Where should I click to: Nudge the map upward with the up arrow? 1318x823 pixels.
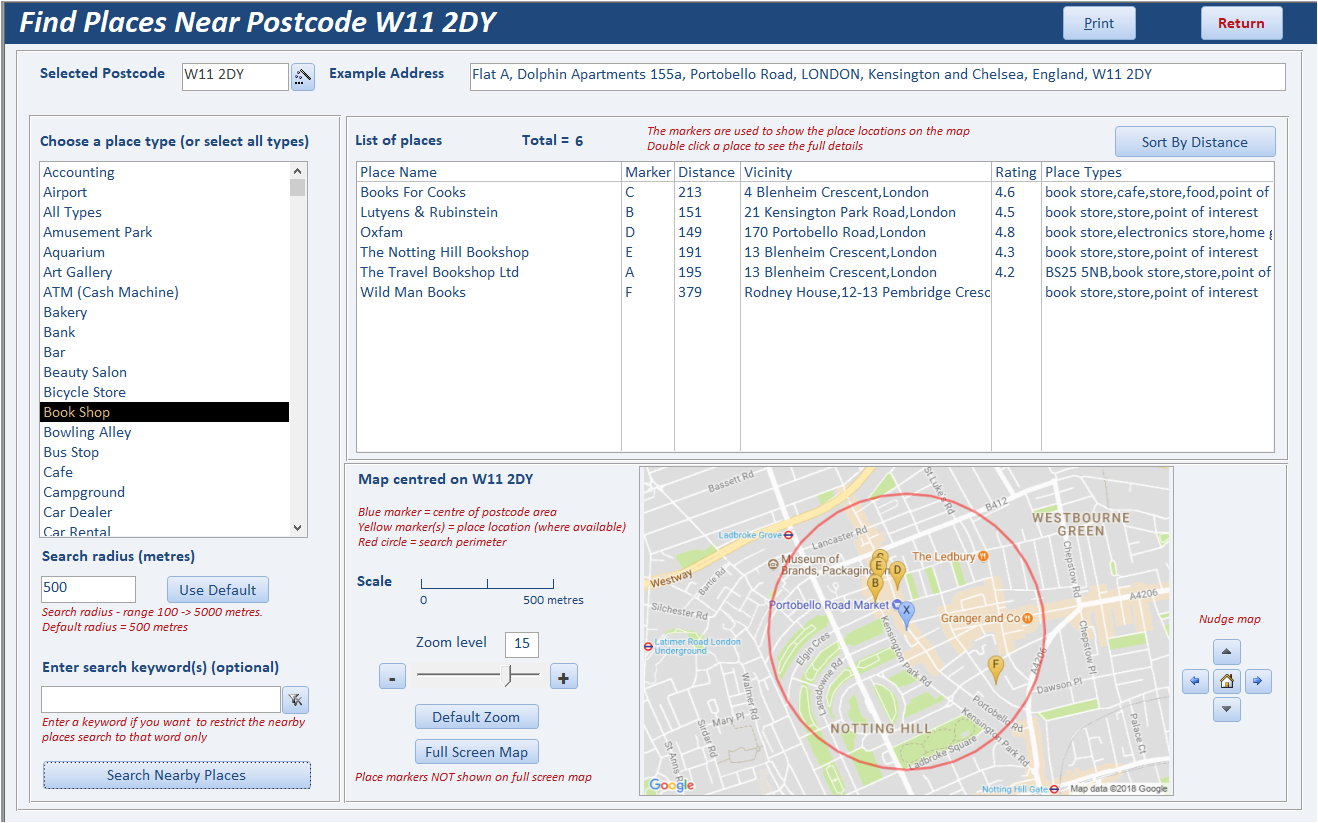[1227, 653]
